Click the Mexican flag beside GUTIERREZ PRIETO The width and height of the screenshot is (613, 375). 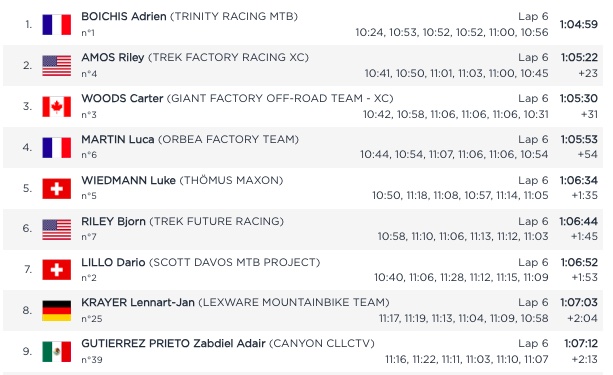57,351
